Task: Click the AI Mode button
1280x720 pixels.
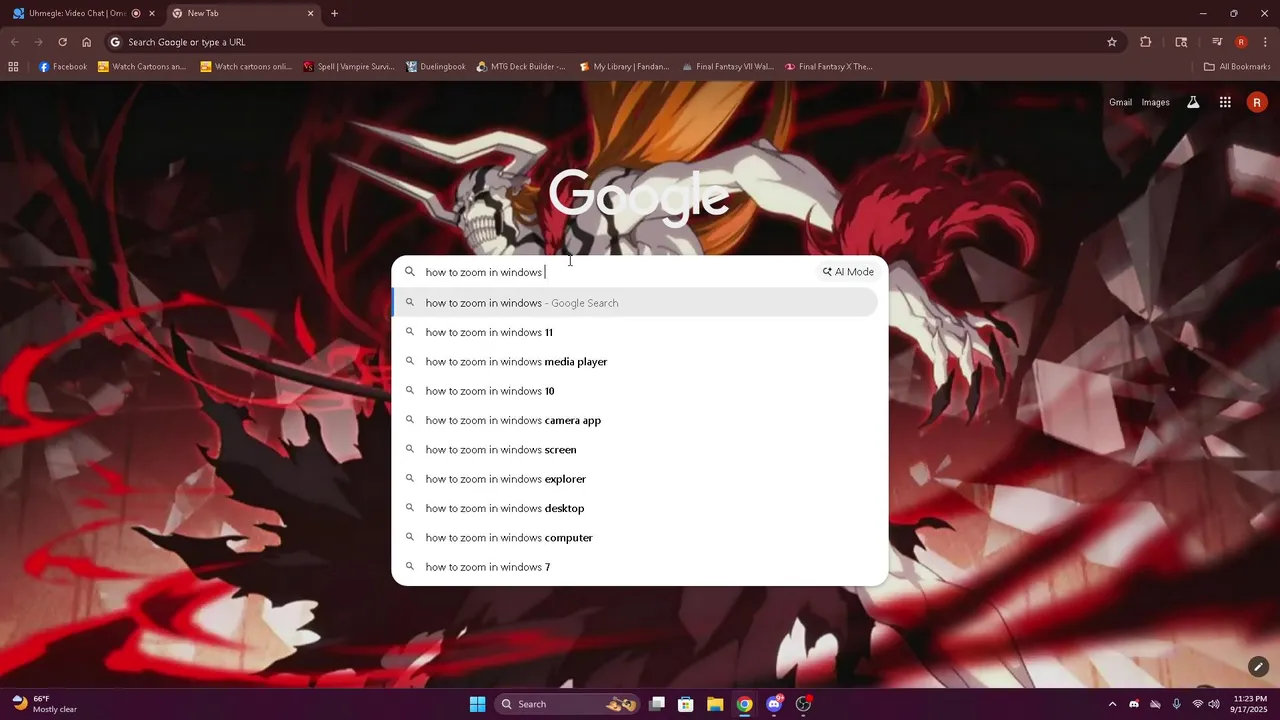Action: coord(848,272)
